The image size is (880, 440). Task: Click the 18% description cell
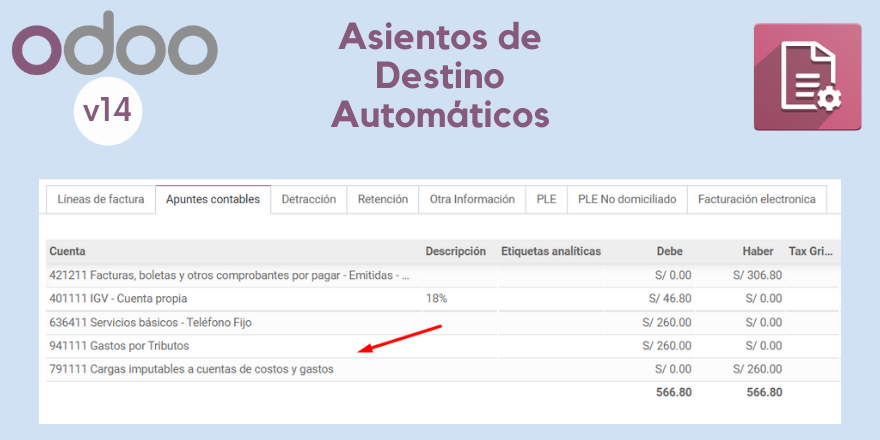(x=436, y=299)
